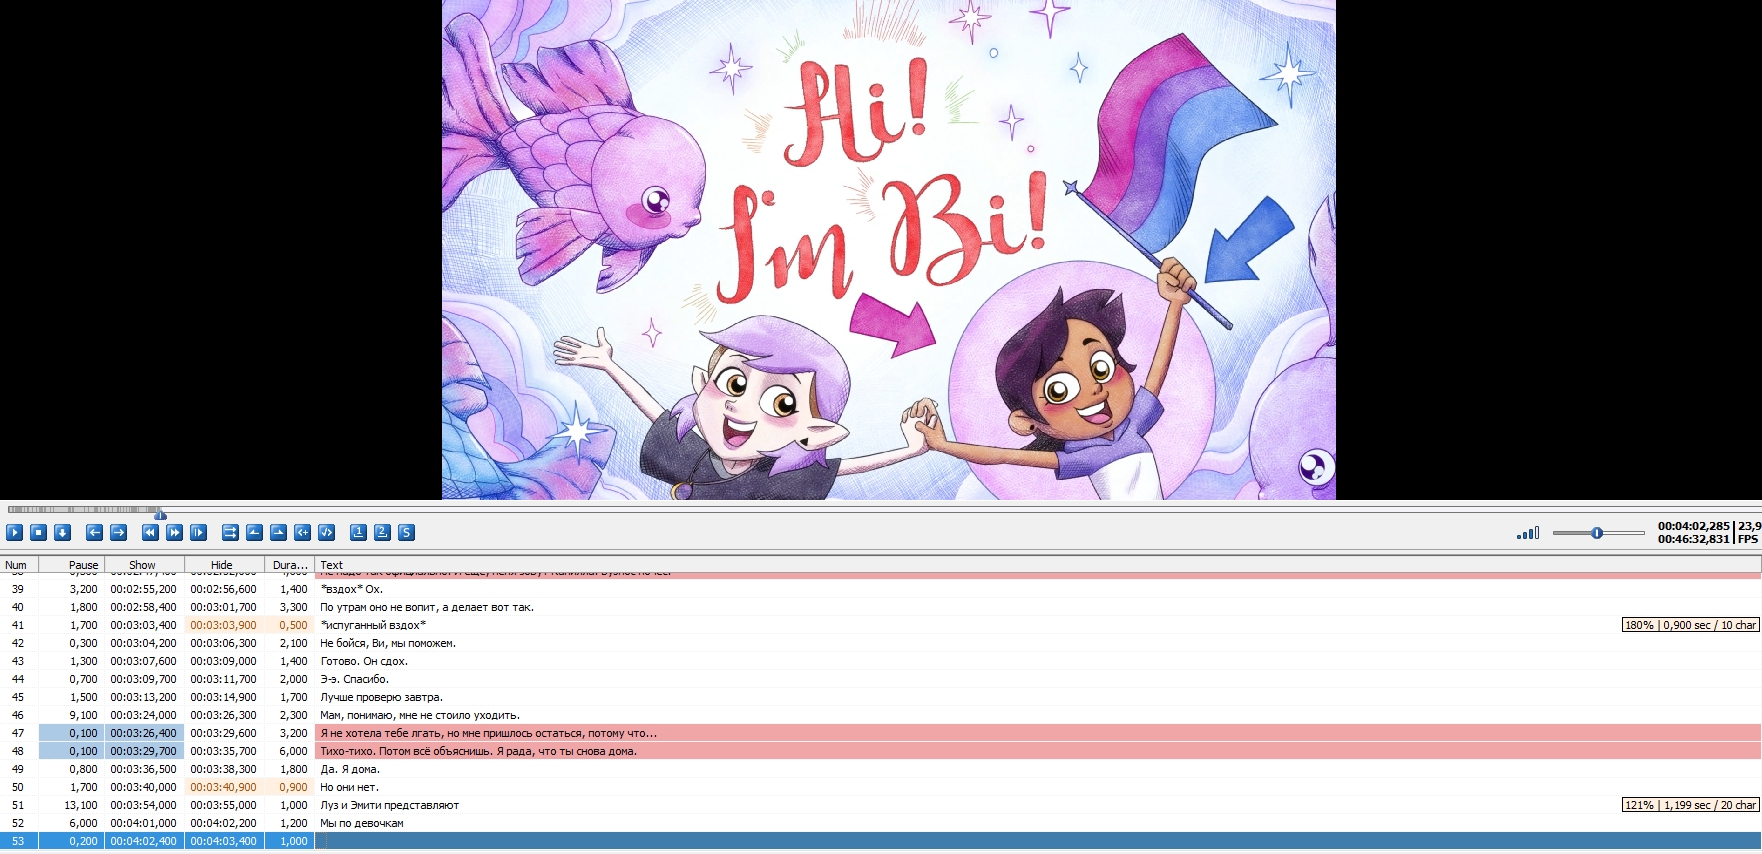The image size is (1762, 854).
Task: Select row starting "Я не хотела тебе лгать"
Action: [881, 733]
